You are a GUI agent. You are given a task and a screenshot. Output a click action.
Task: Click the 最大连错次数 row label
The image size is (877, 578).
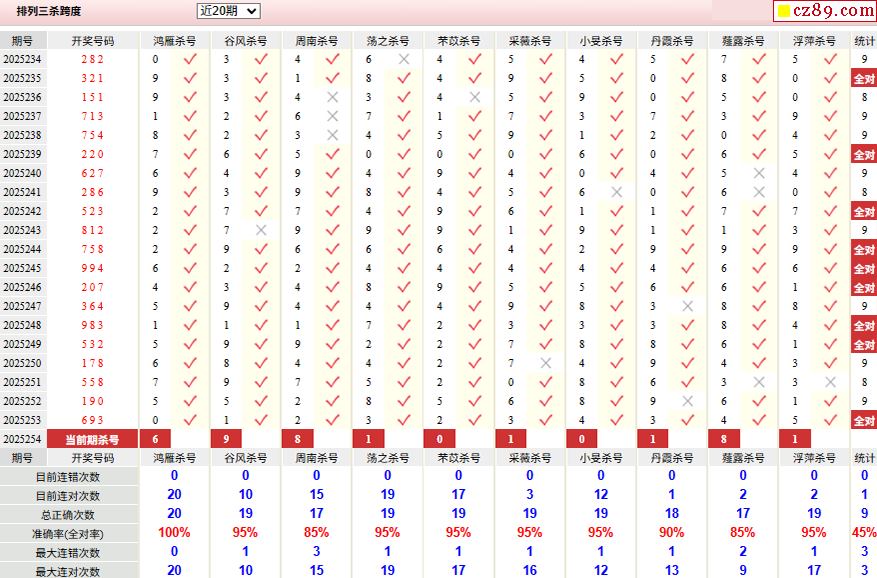point(68,553)
